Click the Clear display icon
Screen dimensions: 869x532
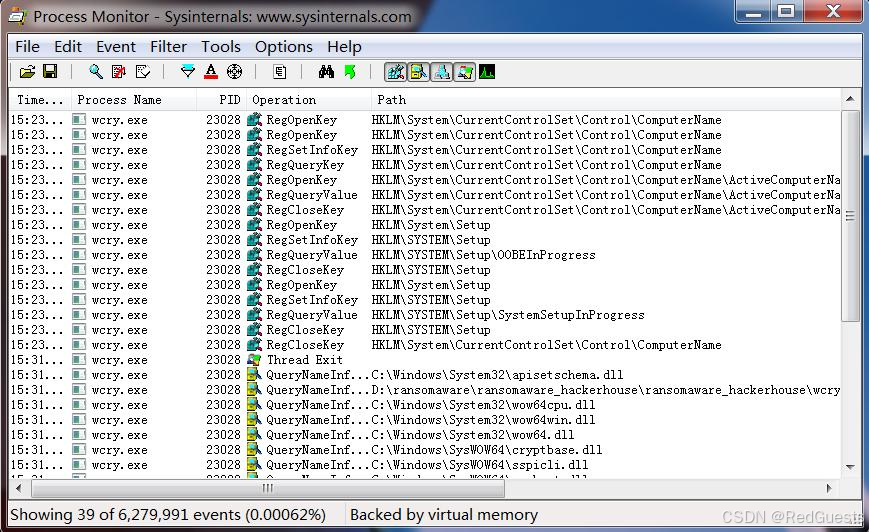coord(142,71)
